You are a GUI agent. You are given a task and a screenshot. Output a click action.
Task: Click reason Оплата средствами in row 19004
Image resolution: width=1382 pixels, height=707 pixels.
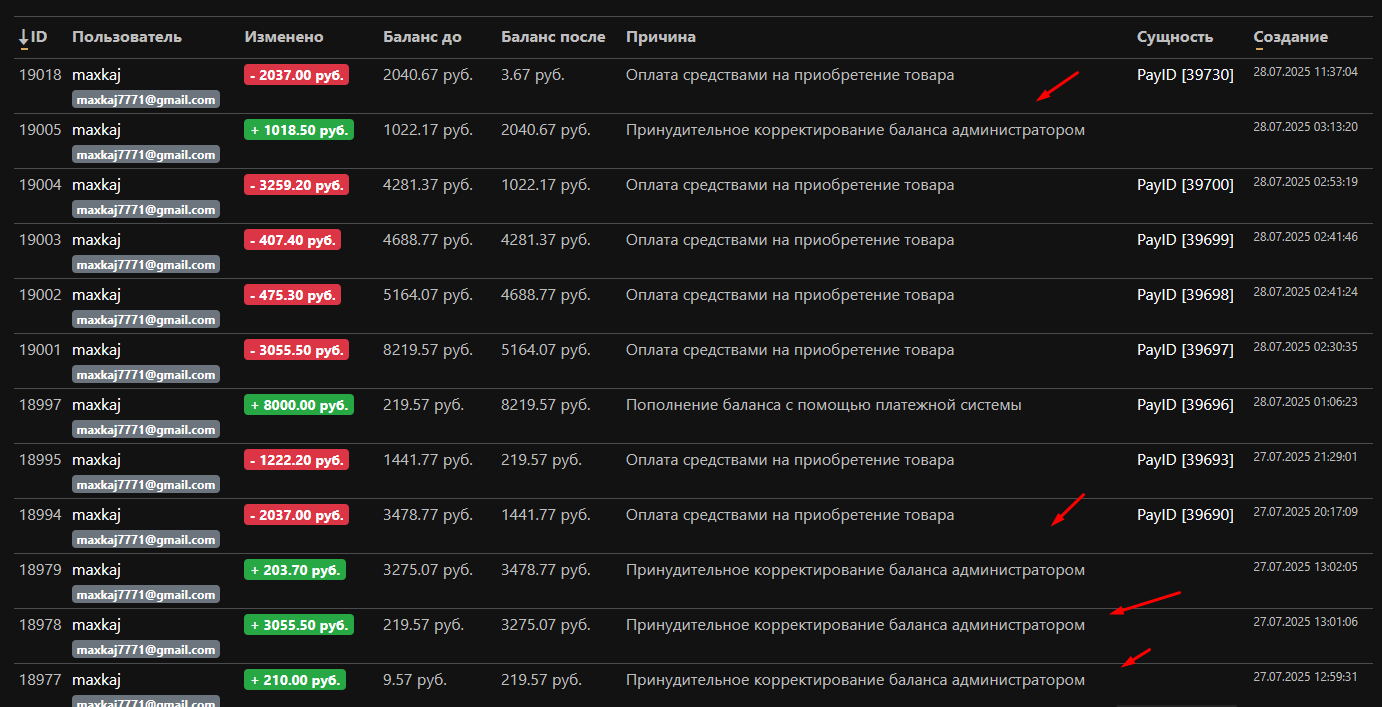[x=790, y=185]
